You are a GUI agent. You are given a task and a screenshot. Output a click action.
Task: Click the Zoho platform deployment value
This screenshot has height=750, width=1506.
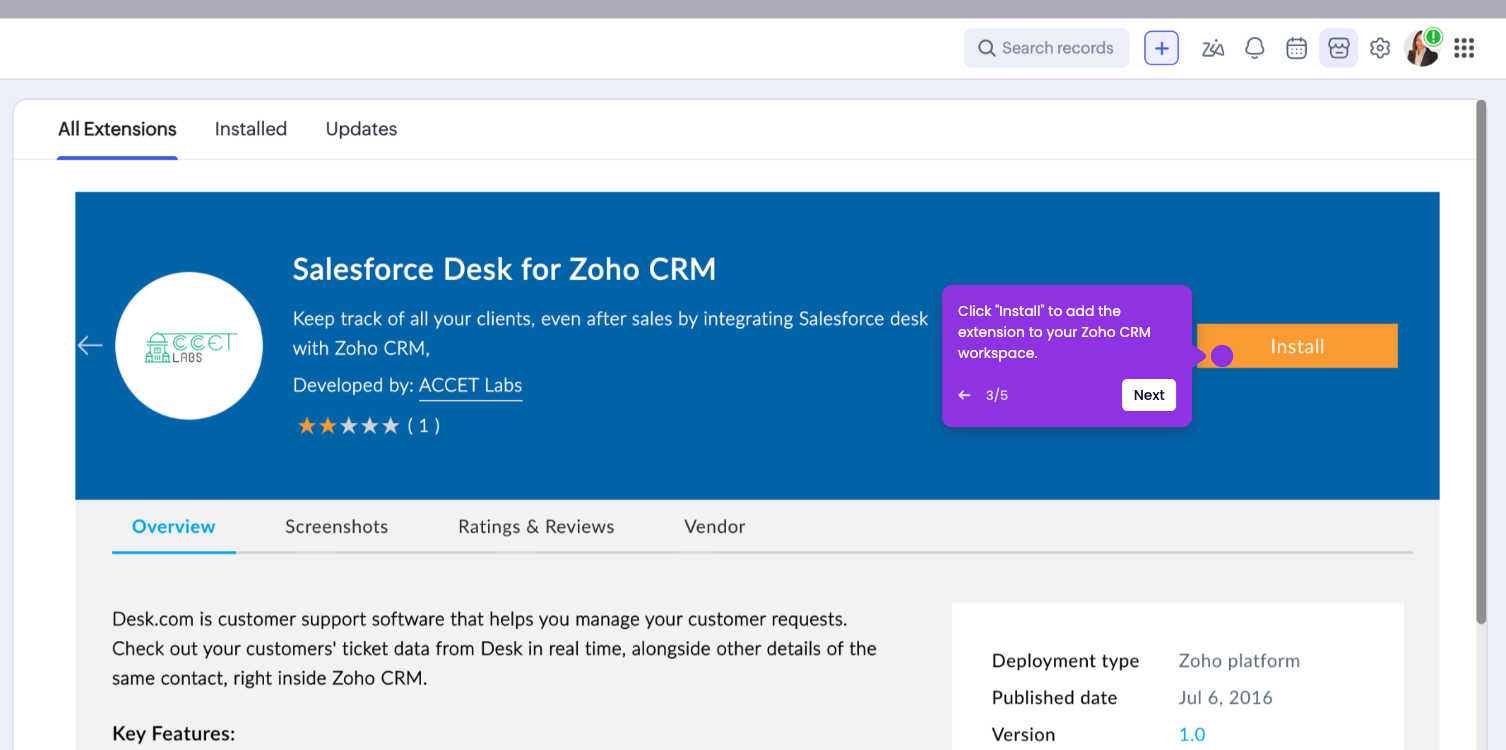(1239, 661)
